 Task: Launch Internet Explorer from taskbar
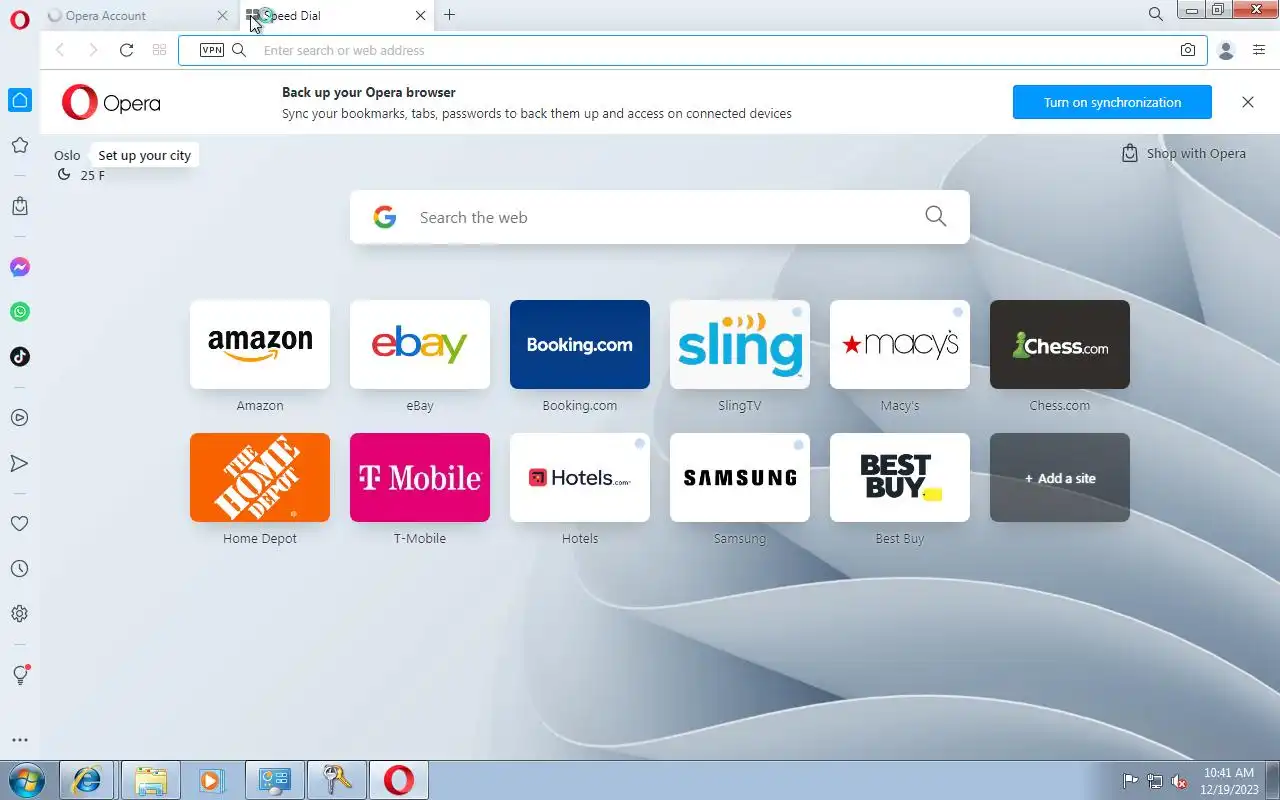(x=87, y=780)
